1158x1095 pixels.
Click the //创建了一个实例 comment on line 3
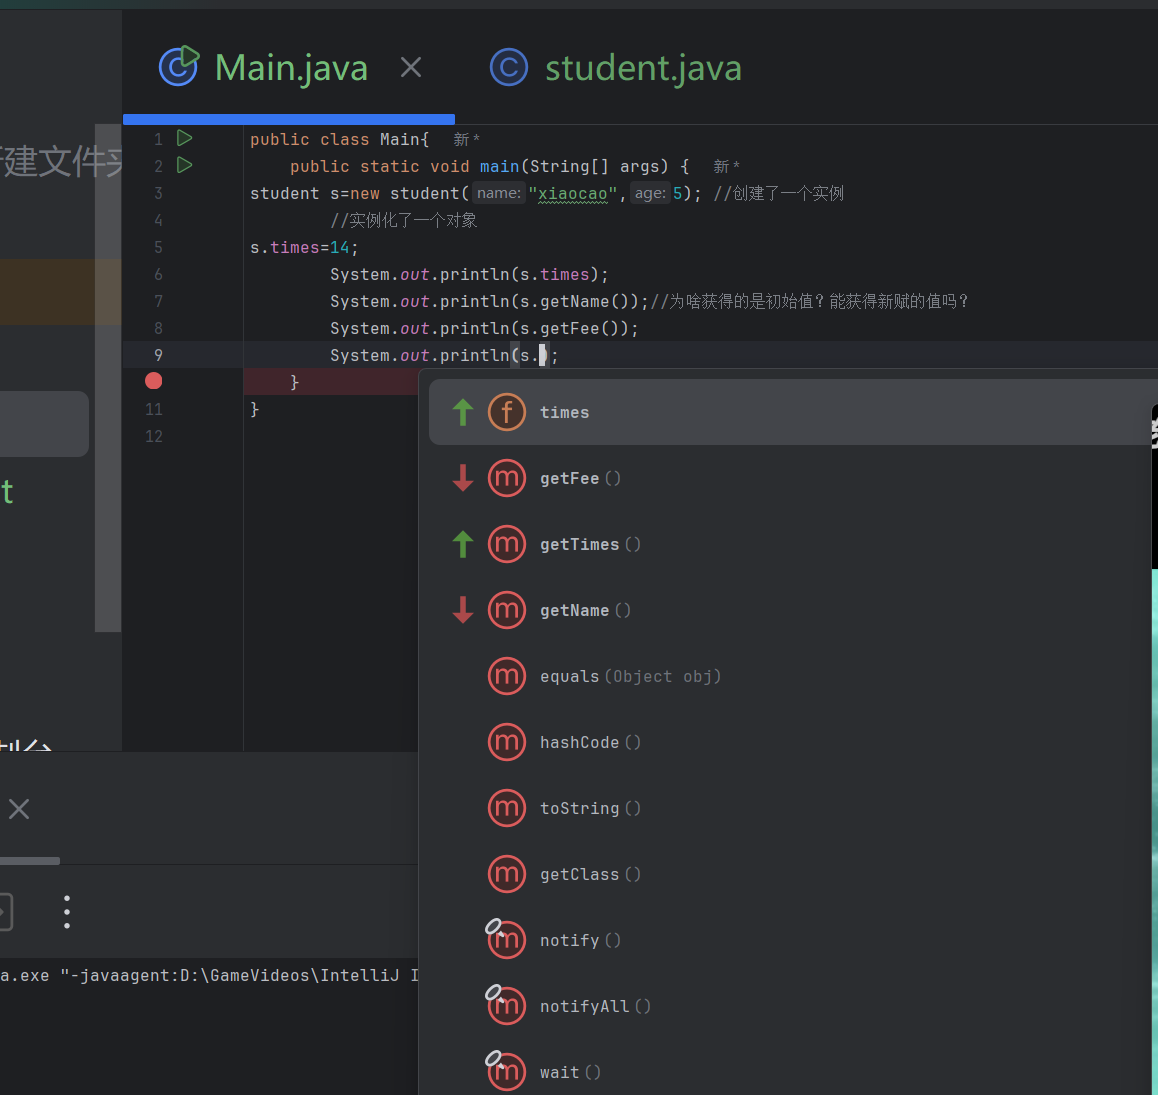click(x=778, y=193)
